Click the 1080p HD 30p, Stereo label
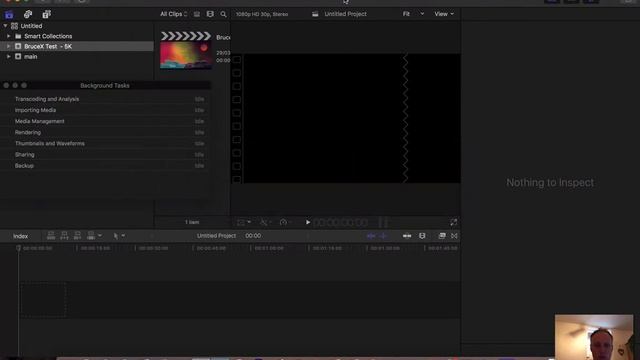Viewport: 640px width, 360px height. pyautogui.click(x=262, y=14)
